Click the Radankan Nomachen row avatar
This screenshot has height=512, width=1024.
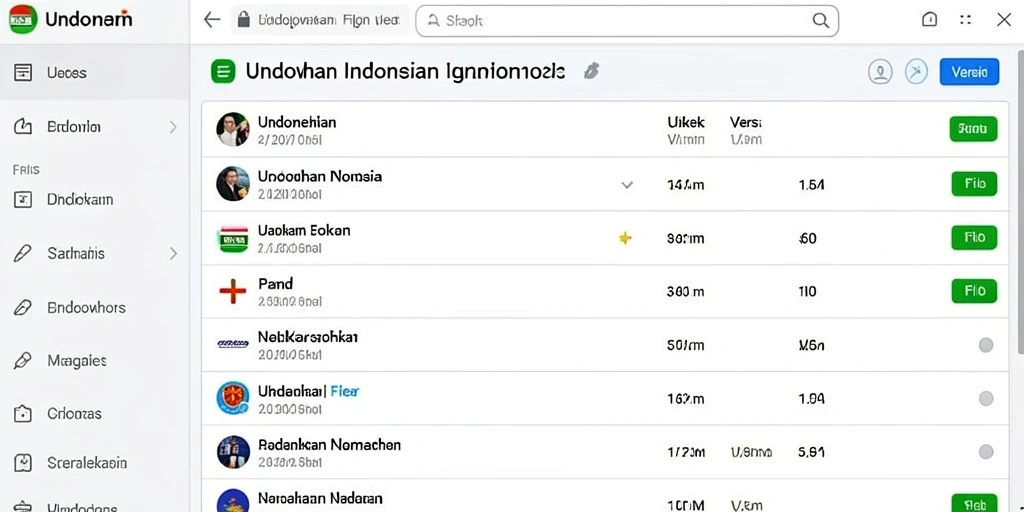(232, 452)
